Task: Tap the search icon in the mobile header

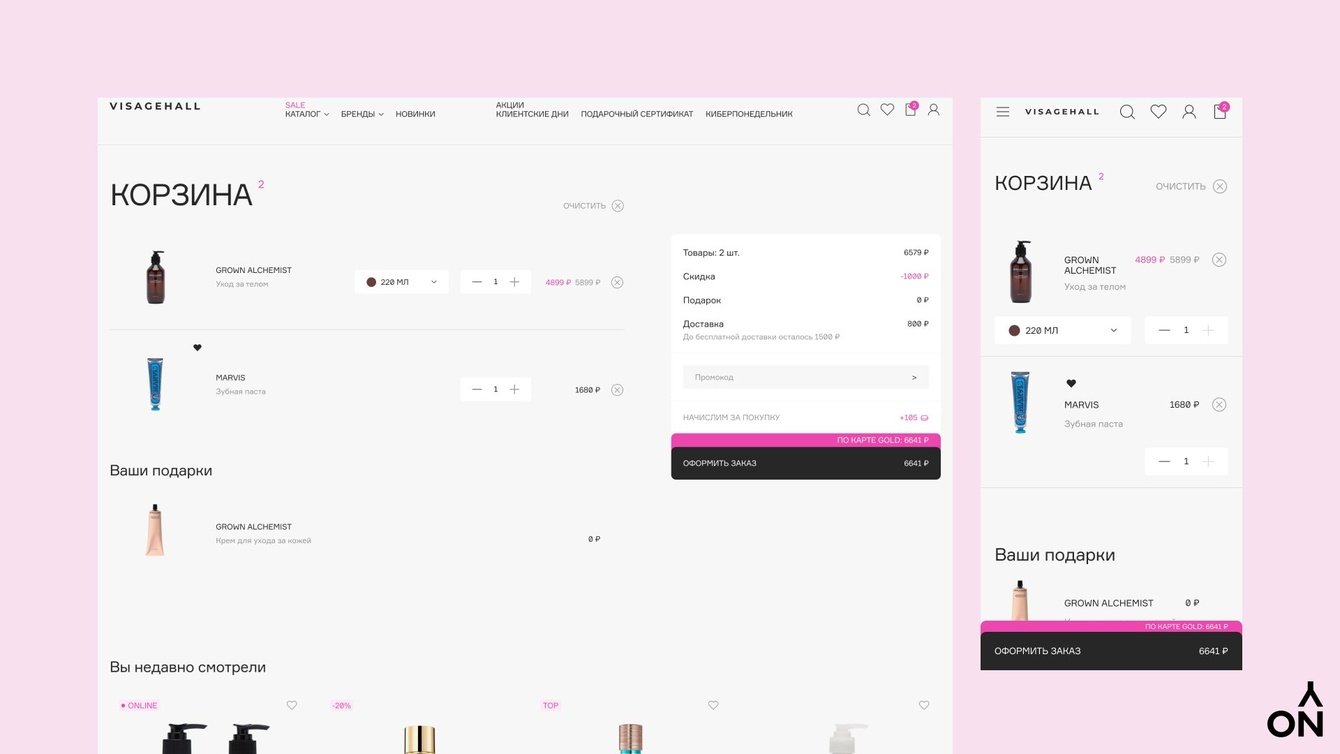Action: click(1127, 112)
